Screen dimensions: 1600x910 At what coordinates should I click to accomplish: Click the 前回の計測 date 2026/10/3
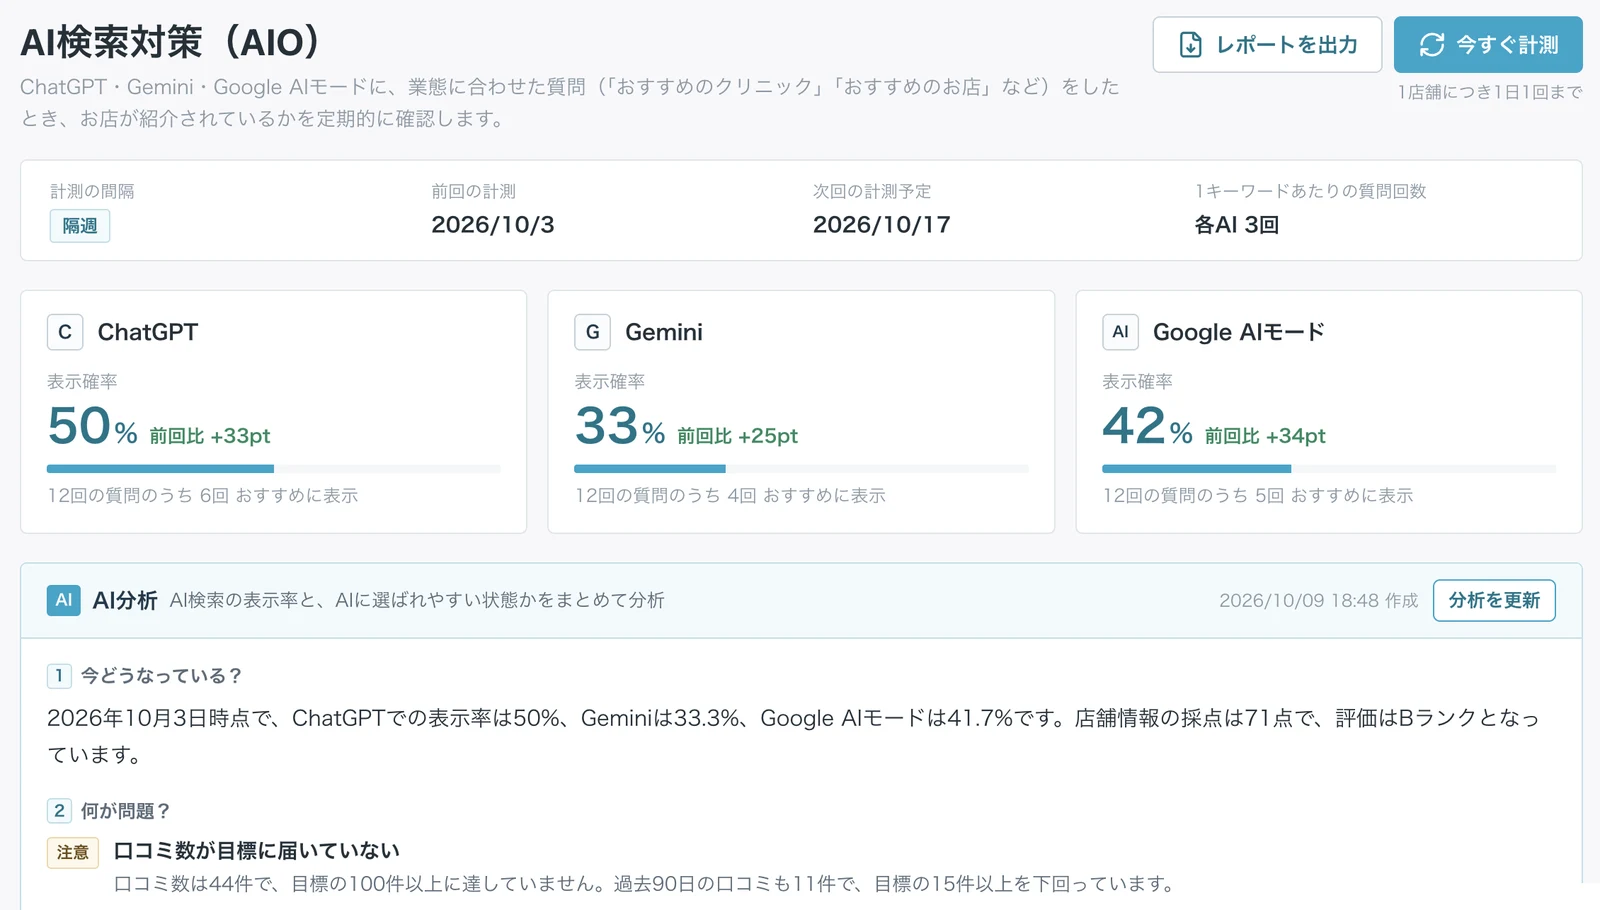(x=493, y=225)
